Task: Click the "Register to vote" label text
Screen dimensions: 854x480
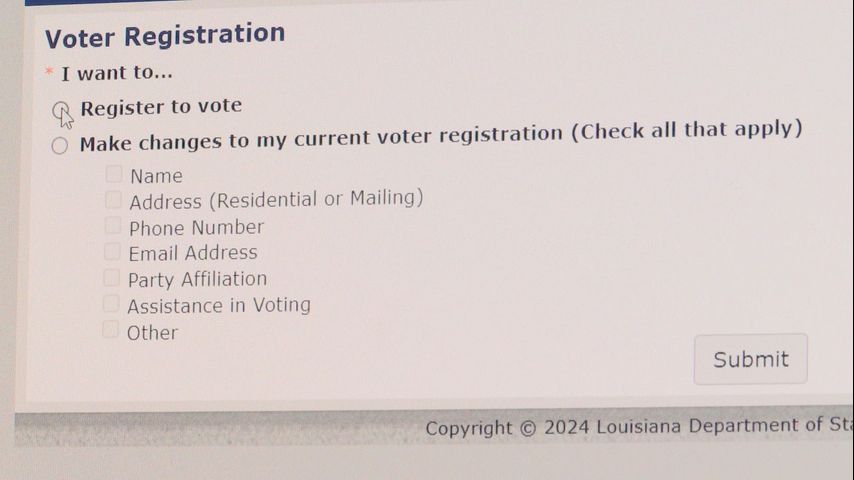Action: (x=161, y=106)
